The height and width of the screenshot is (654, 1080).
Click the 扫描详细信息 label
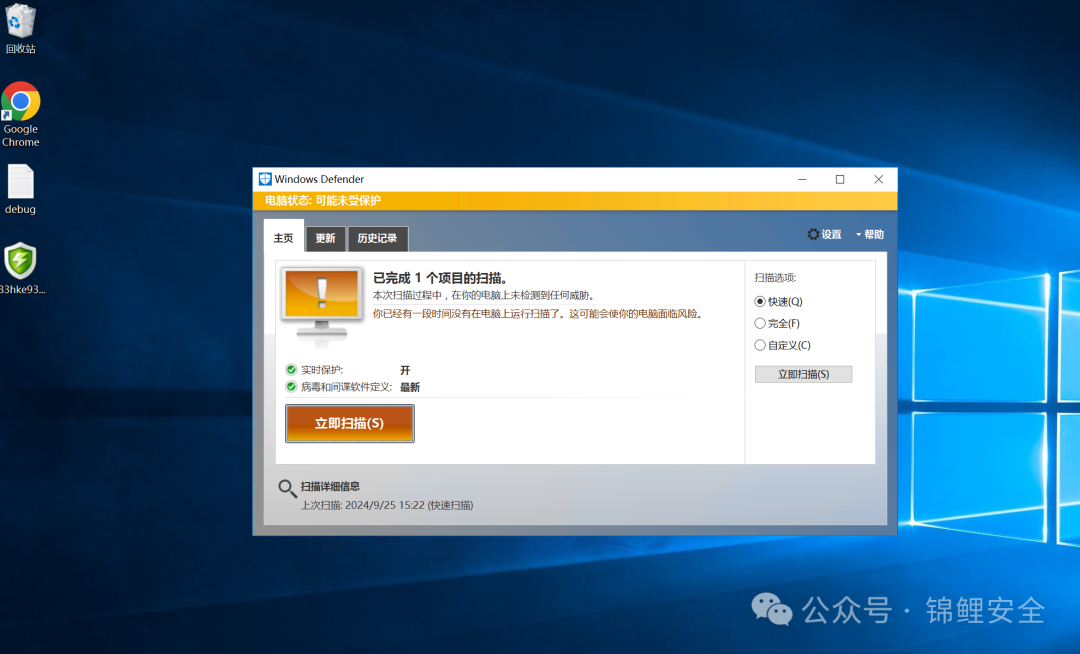[330, 487]
